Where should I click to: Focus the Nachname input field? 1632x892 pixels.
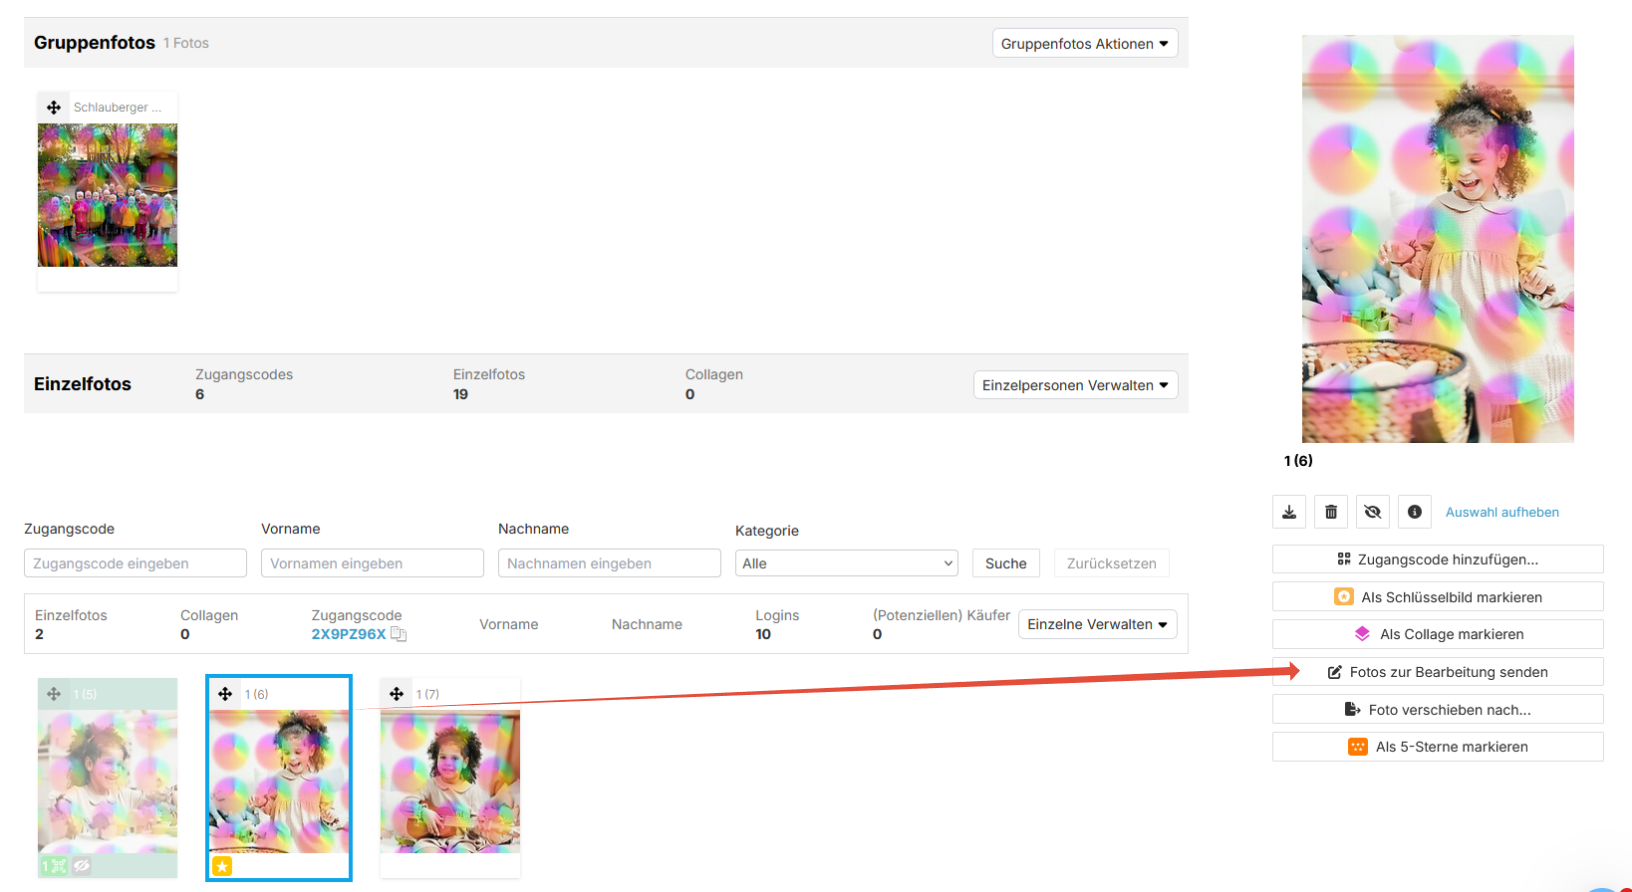(x=609, y=563)
